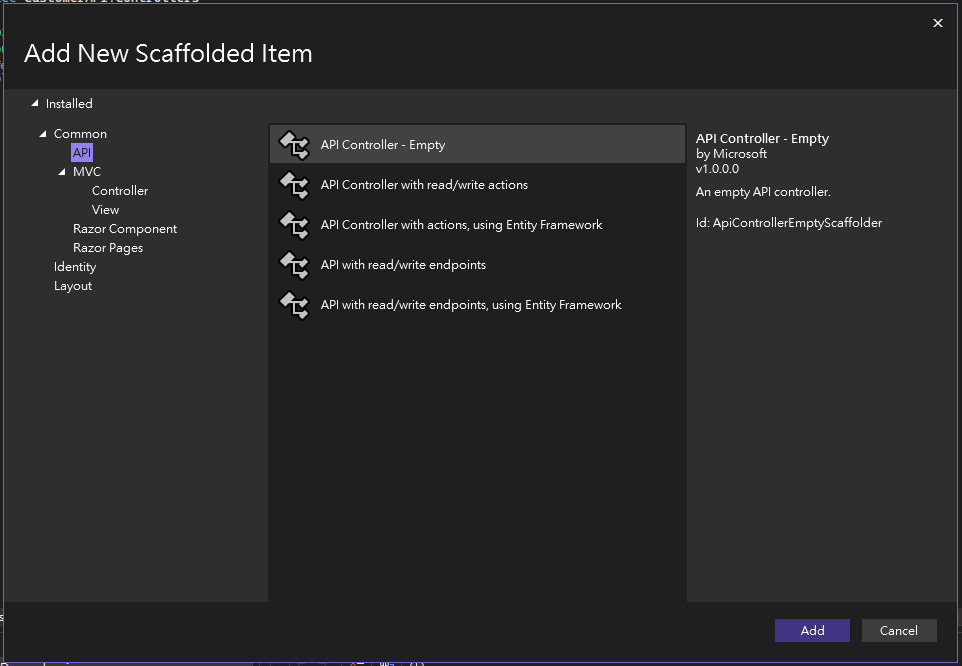Click icon for API endpoints using Entity Framework

click(294, 305)
